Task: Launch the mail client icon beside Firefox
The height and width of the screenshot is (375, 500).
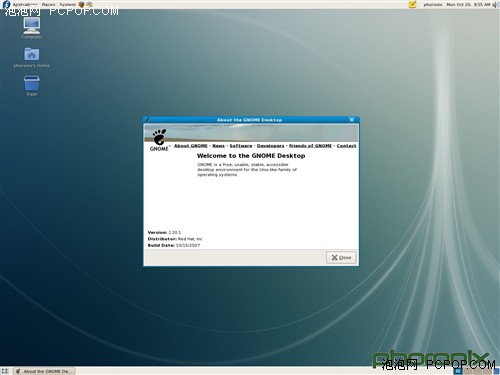Action: click(x=89, y=4)
